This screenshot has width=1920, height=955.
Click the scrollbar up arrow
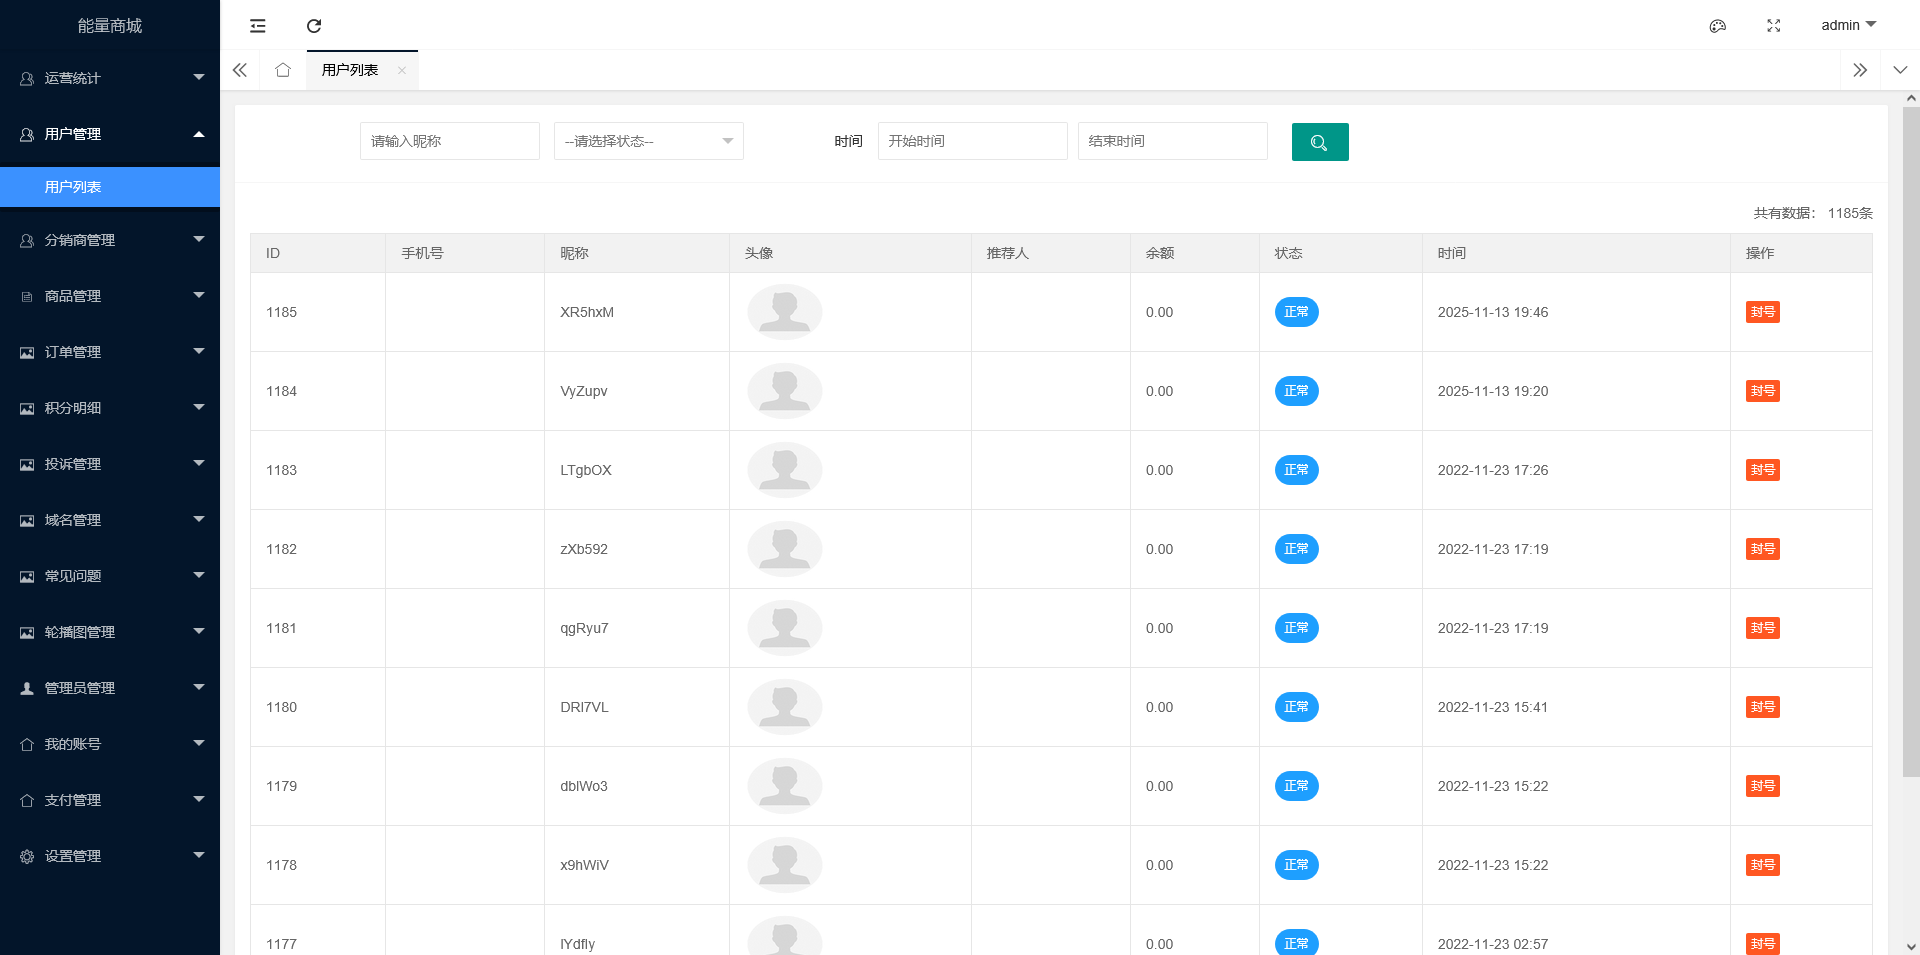[x=1911, y=98]
